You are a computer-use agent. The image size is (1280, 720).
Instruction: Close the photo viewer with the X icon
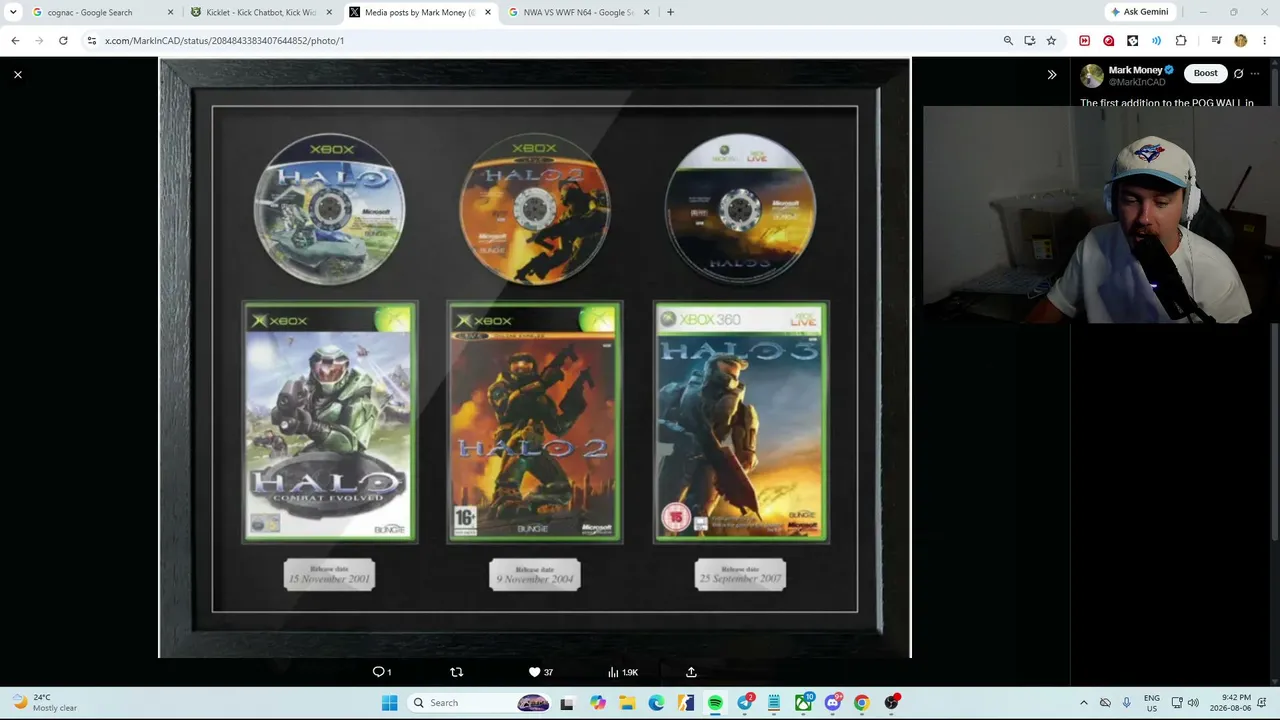(x=18, y=75)
